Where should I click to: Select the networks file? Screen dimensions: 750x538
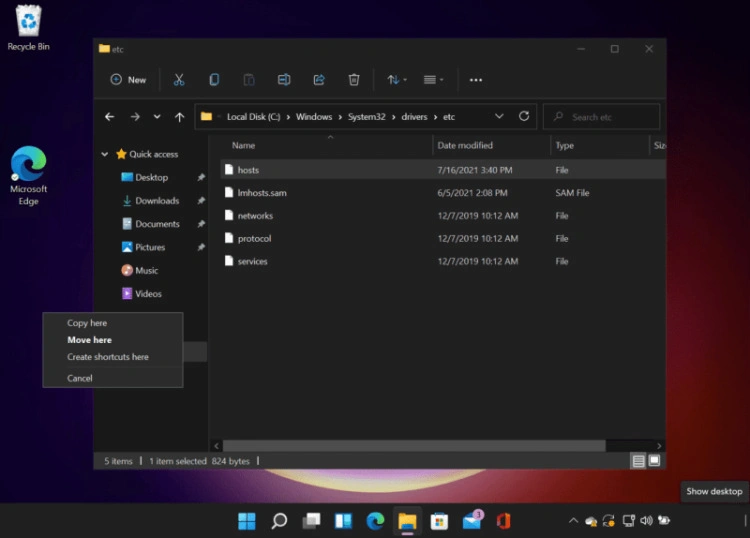pyautogui.click(x=443, y=216)
